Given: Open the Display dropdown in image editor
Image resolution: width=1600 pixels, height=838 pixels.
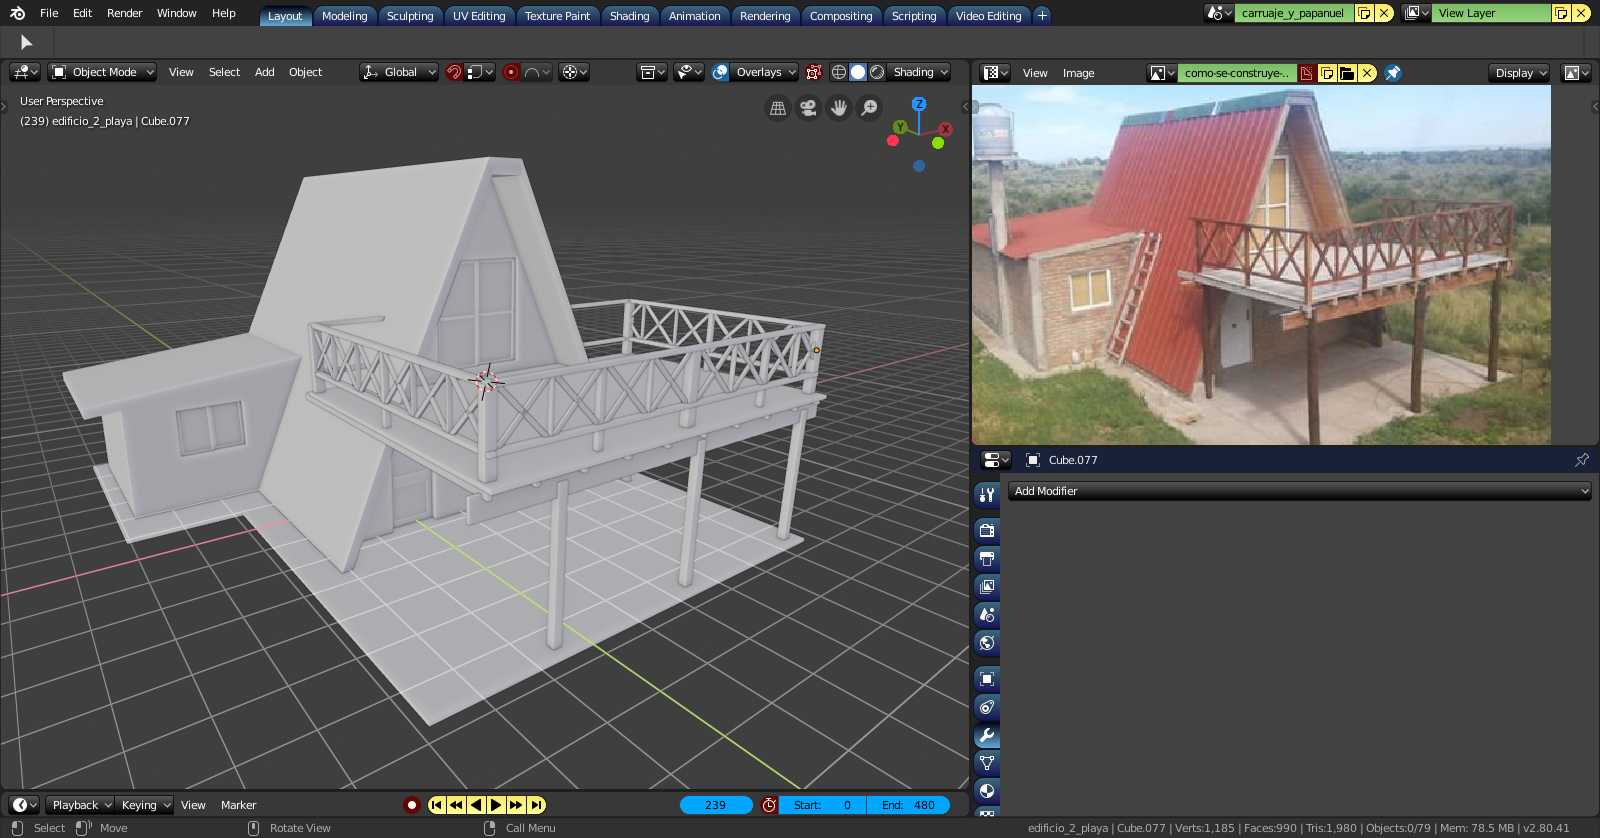Looking at the screenshot, I should (1519, 73).
